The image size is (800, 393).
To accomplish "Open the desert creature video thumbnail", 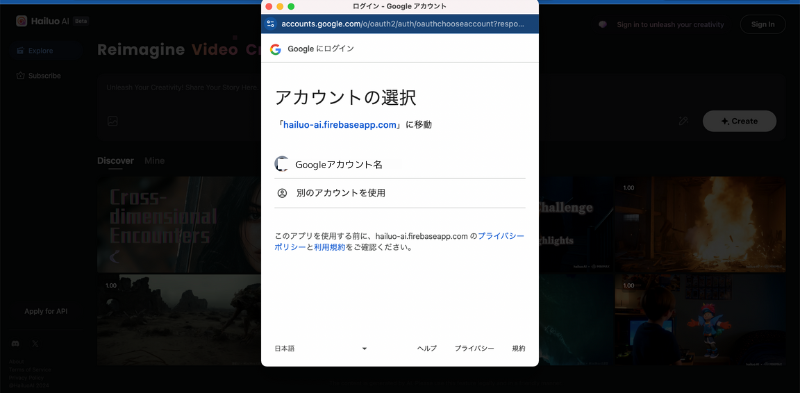I will point(179,321).
